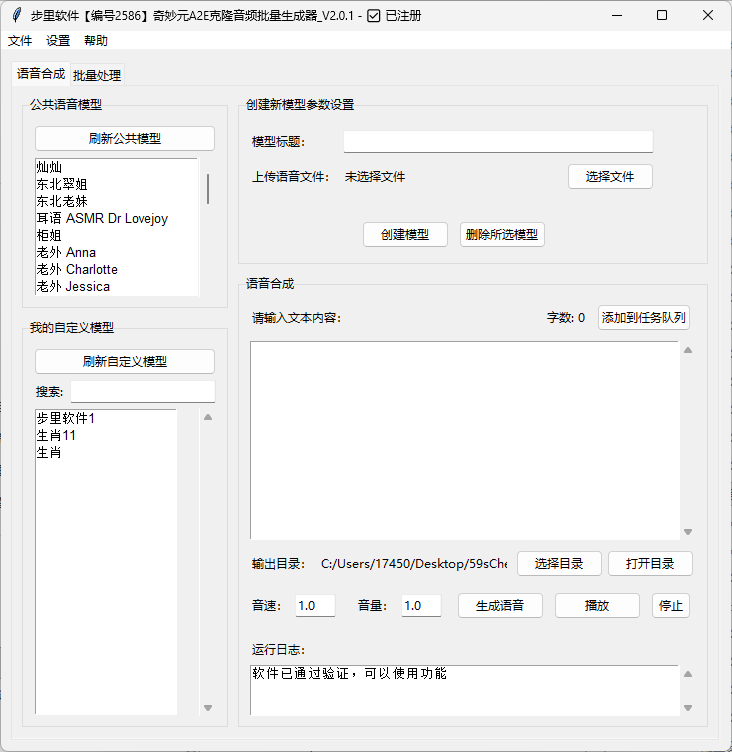Click the 删除所选模型 button
The height and width of the screenshot is (752, 732).
point(502,235)
